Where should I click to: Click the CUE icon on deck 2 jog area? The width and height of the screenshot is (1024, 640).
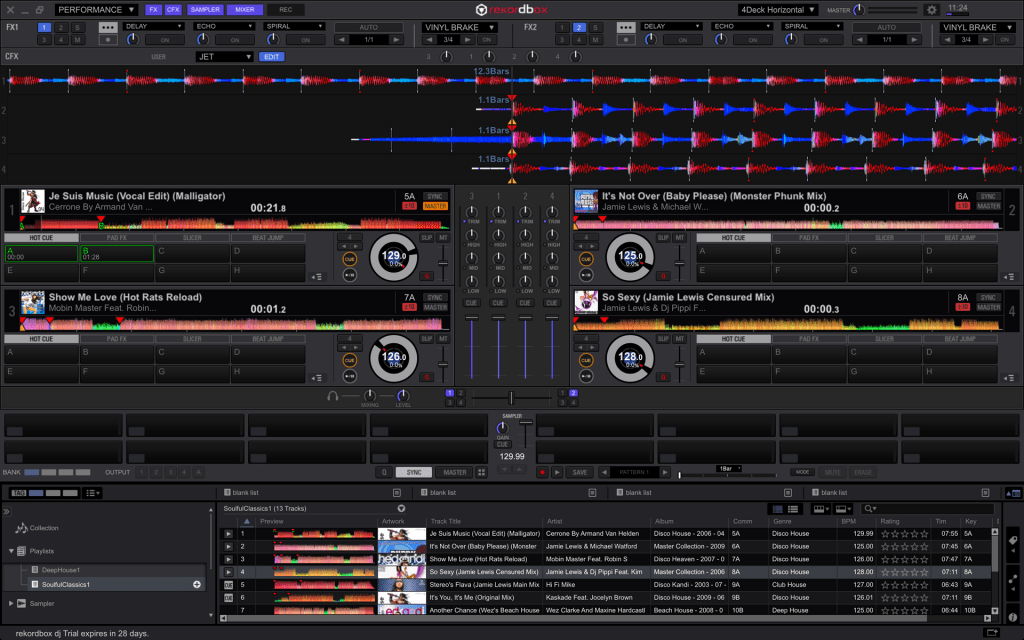(586, 258)
